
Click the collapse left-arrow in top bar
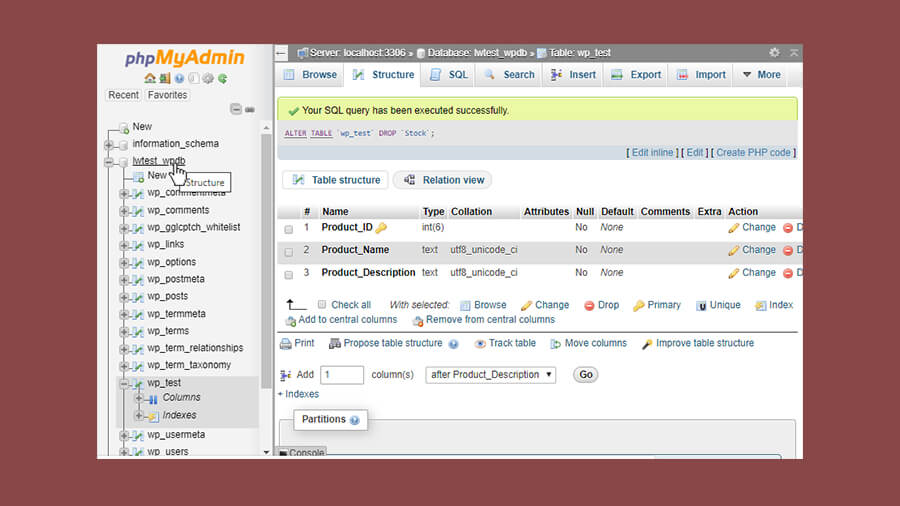tap(281, 53)
